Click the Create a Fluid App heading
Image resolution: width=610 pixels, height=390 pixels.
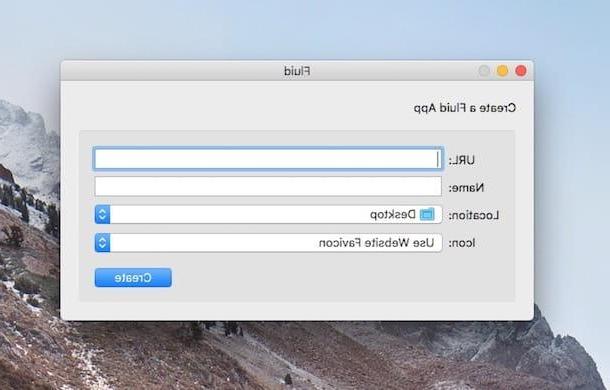465,108
